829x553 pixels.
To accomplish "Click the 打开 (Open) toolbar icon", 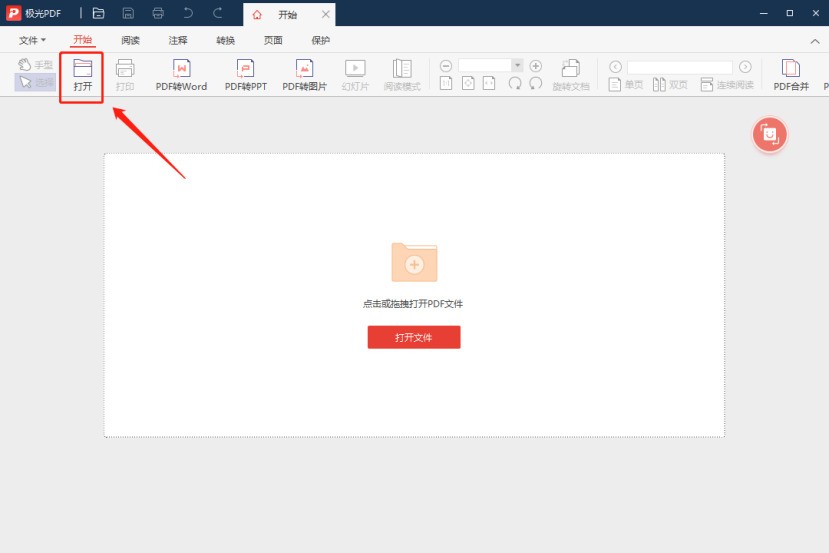I will point(82,74).
